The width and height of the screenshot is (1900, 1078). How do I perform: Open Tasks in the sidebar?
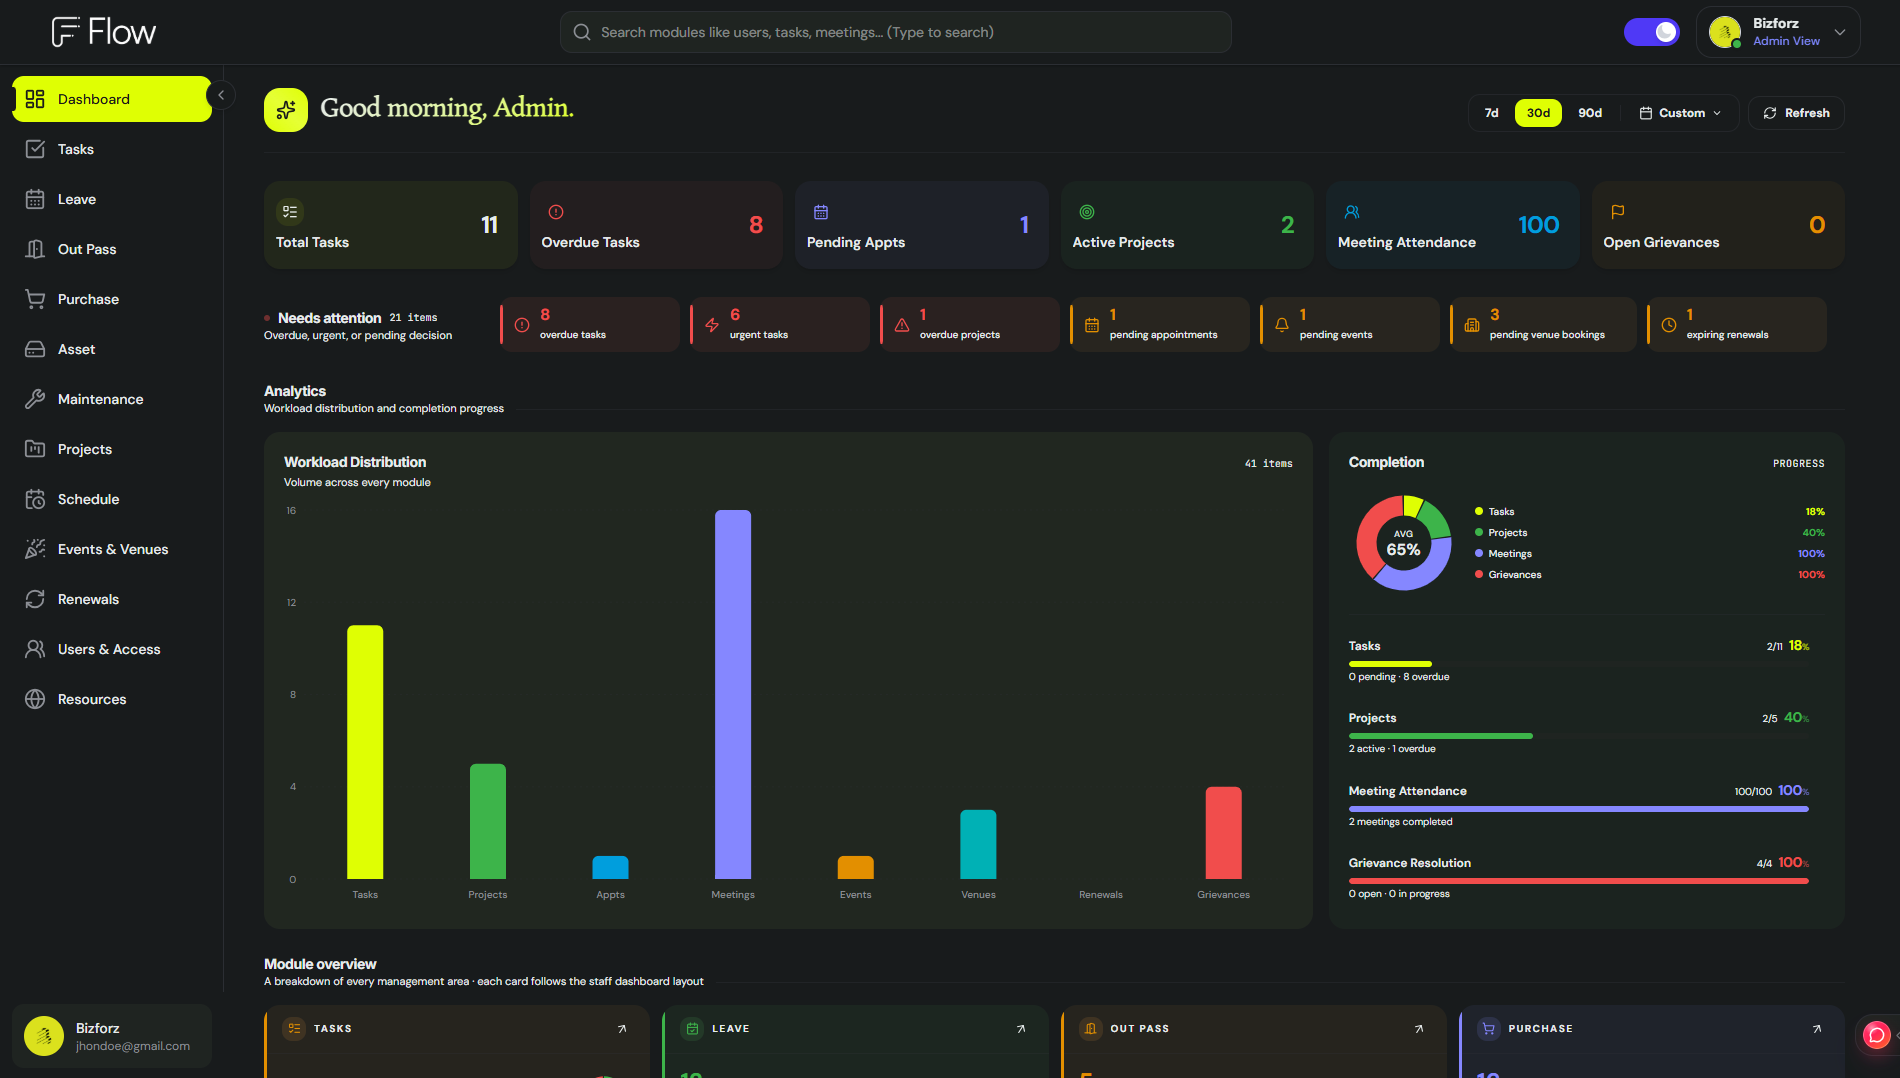(x=112, y=149)
